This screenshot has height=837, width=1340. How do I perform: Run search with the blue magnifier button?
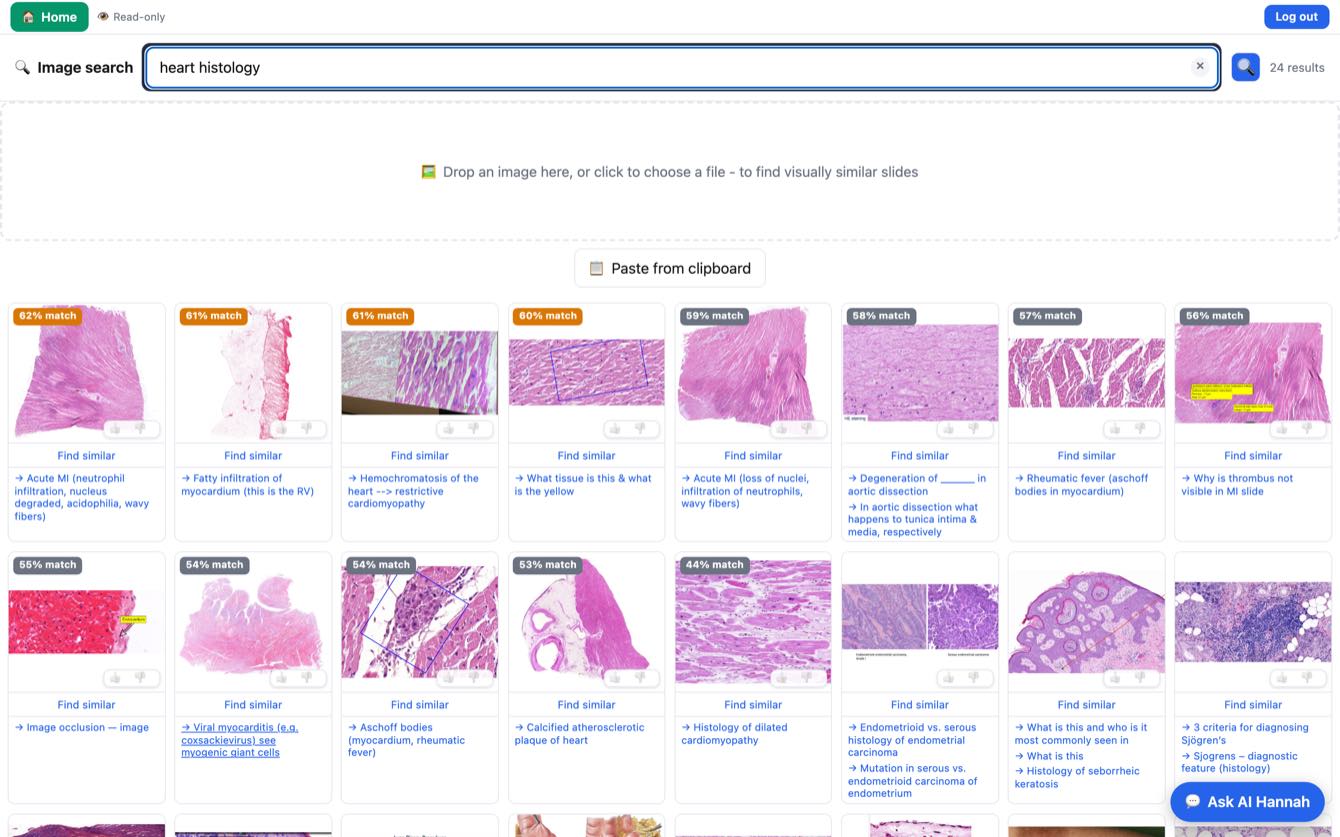[x=1245, y=67]
